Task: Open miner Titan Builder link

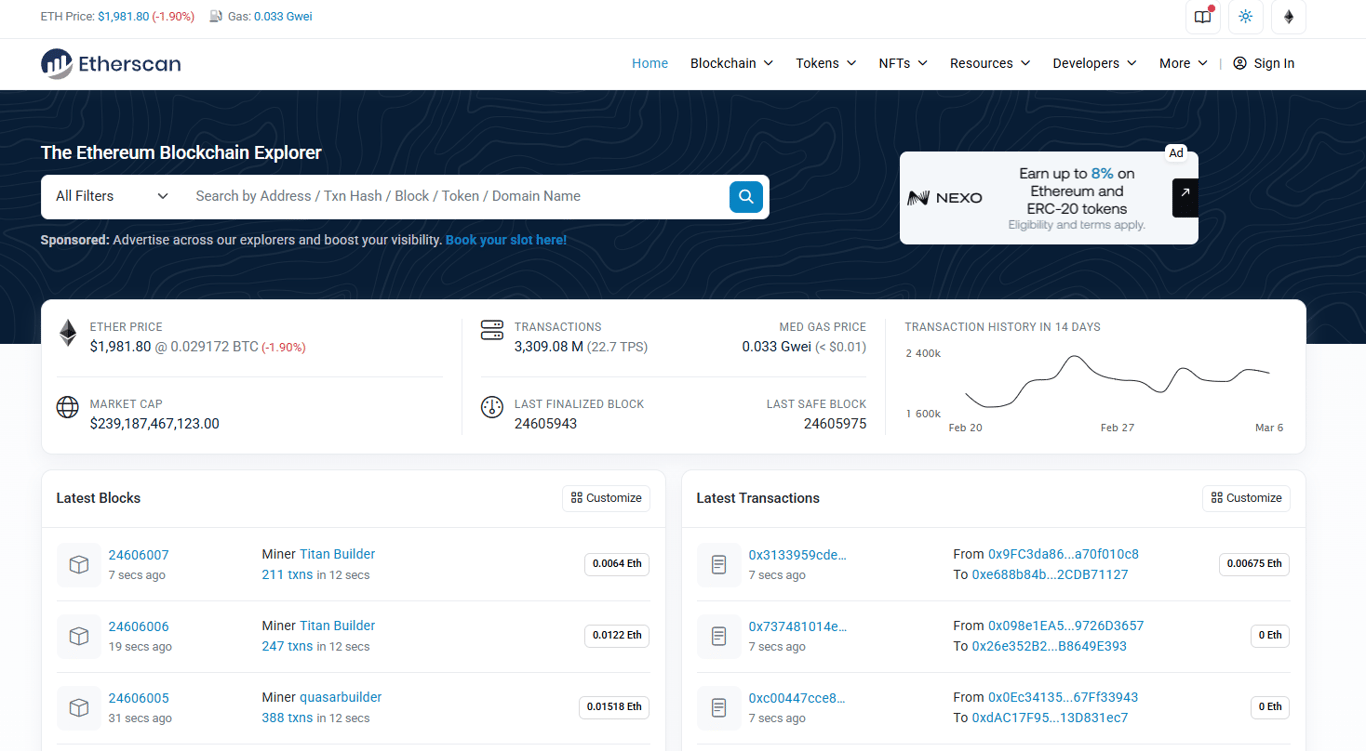Action: [337, 554]
